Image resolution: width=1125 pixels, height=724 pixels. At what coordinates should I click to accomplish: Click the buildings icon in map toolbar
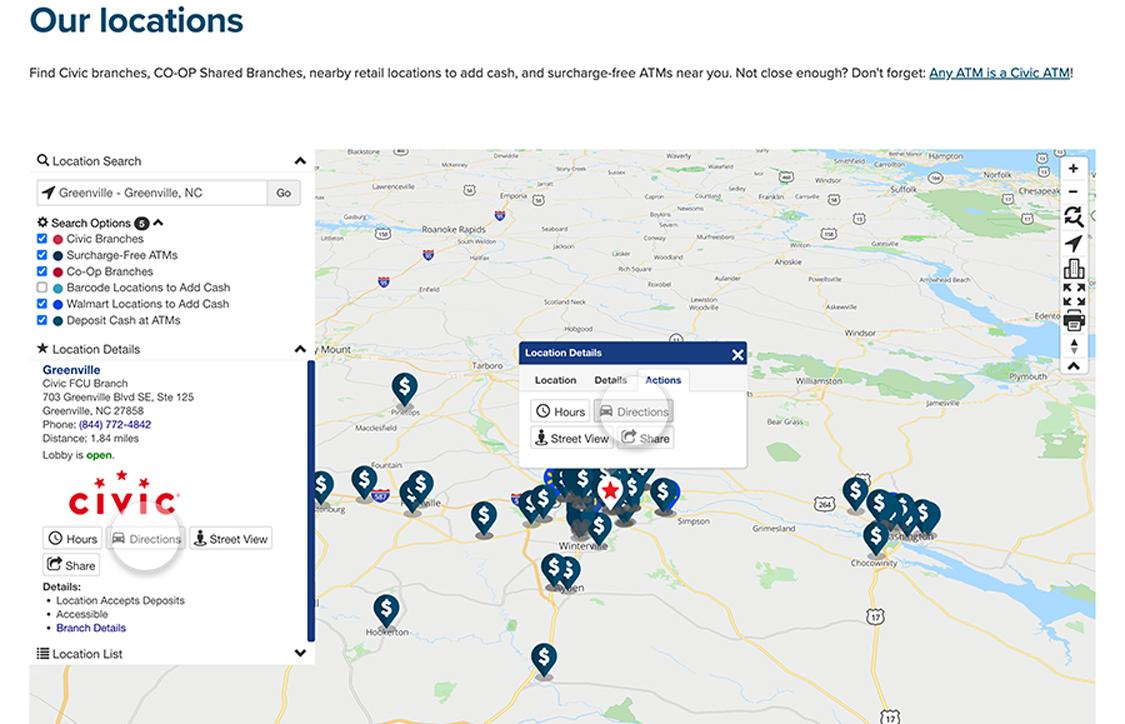click(x=1073, y=269)
